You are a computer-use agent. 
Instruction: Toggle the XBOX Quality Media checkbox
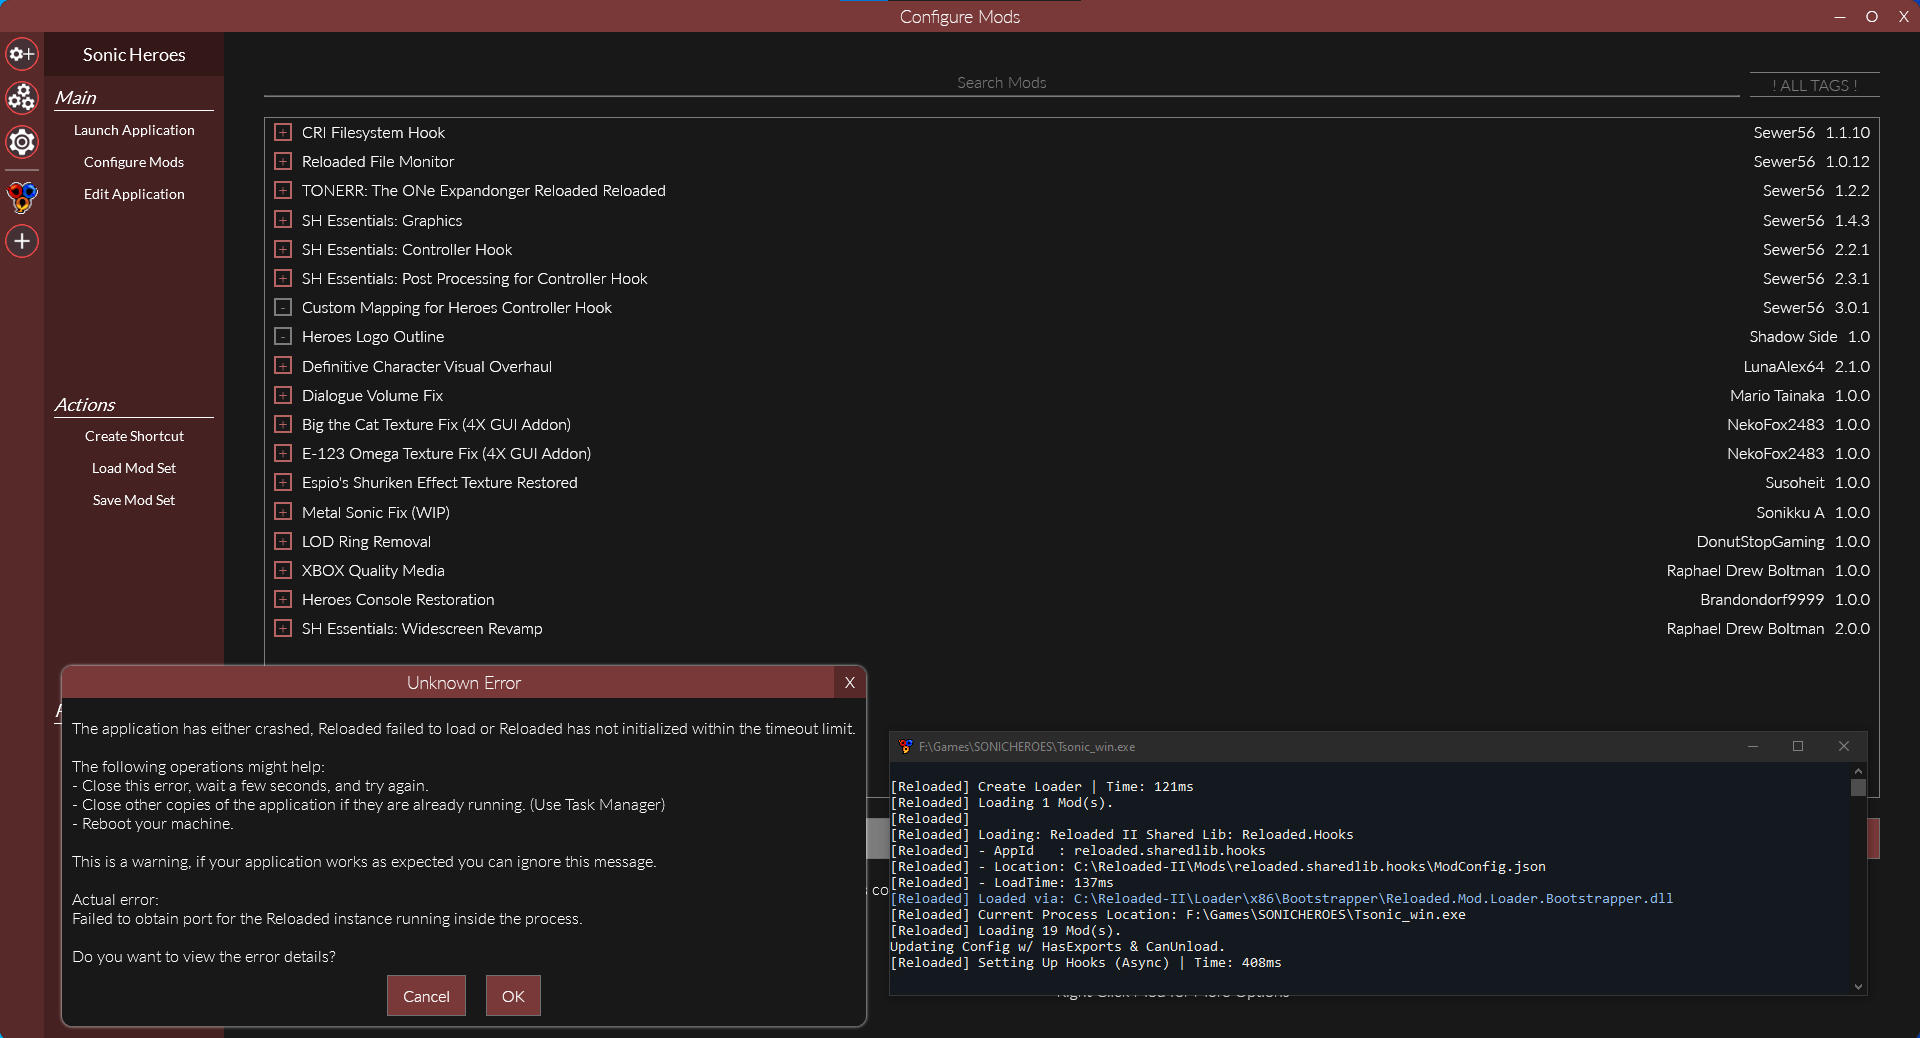tap(283, 570)
